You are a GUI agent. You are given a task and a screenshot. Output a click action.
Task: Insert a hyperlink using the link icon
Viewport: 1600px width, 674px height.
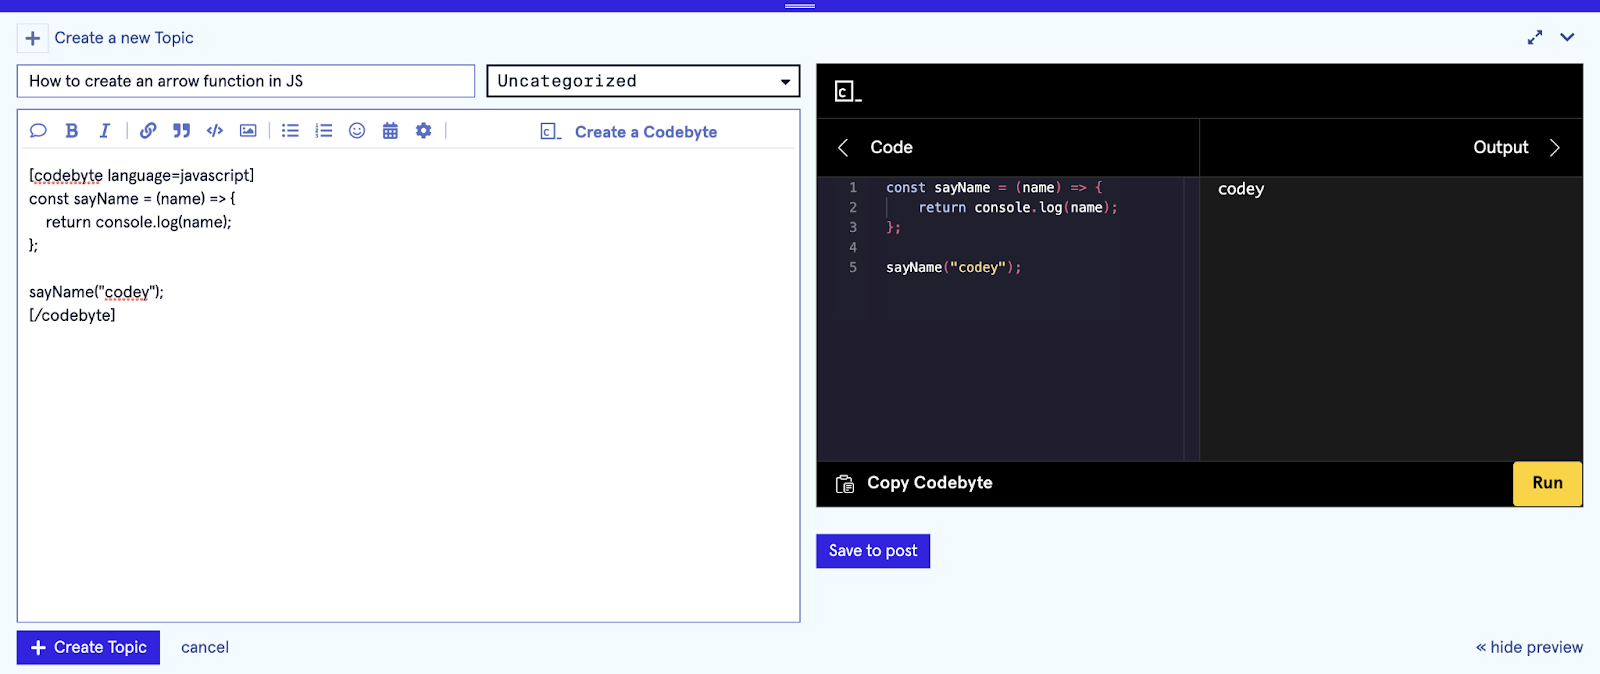(x=148, y=131)
